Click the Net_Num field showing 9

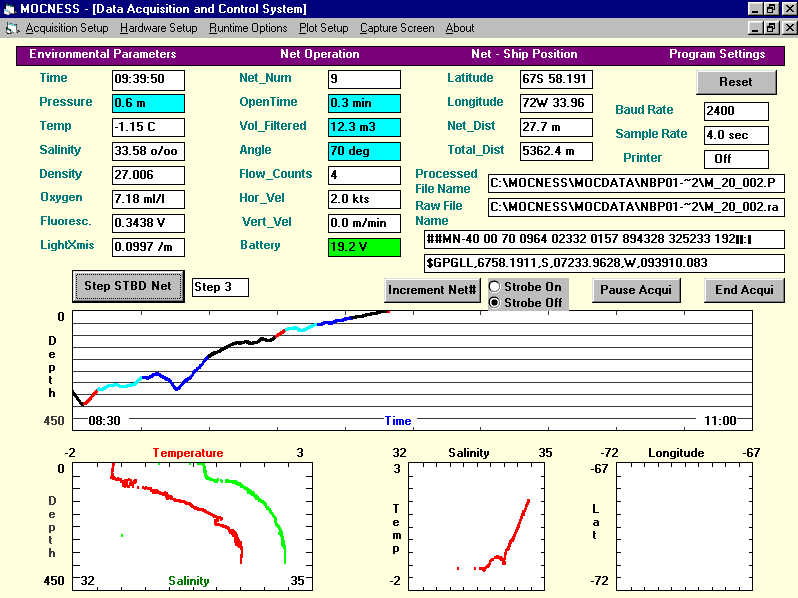364,79
